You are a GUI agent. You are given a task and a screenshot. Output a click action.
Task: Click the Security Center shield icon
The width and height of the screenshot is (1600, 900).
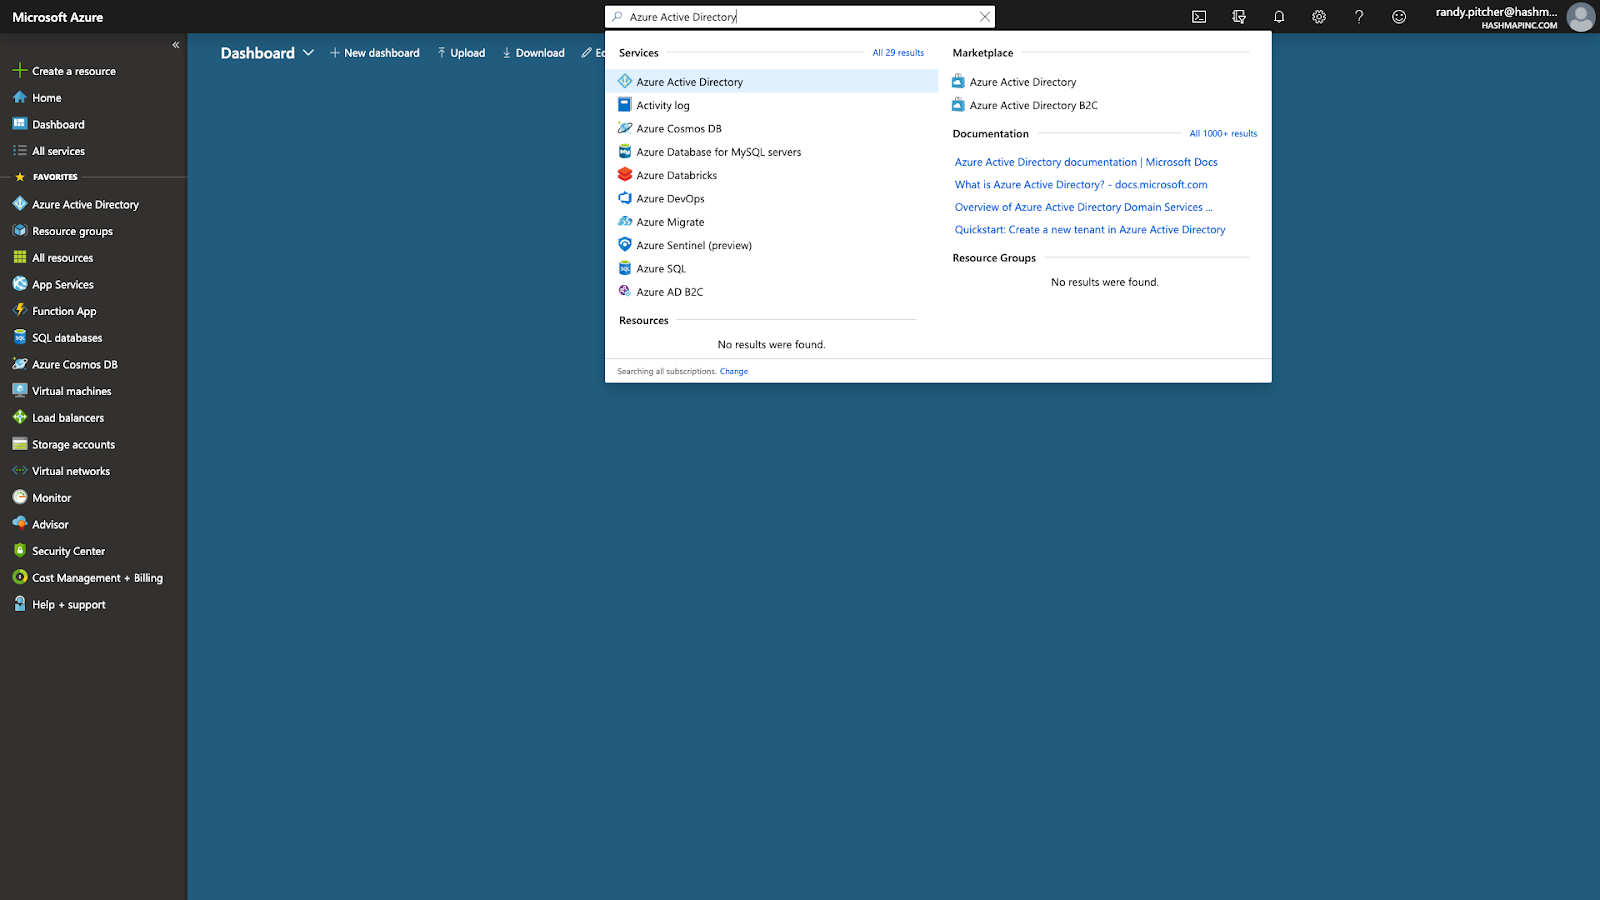click(x=20, y=551)
